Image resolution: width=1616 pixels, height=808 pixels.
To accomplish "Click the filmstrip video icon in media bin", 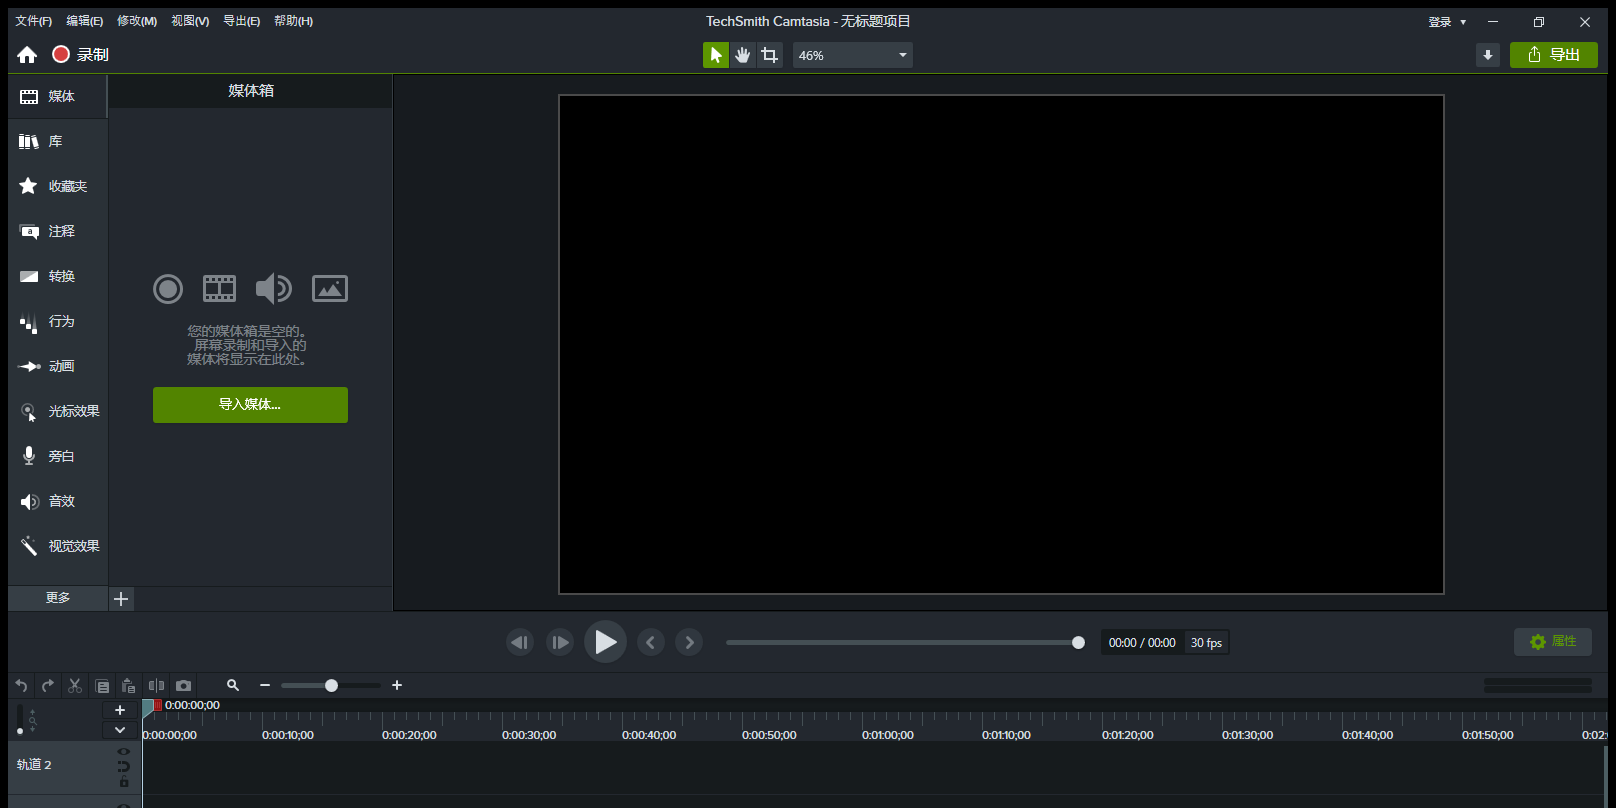I will pyautogui.click(x=219, y=289).
